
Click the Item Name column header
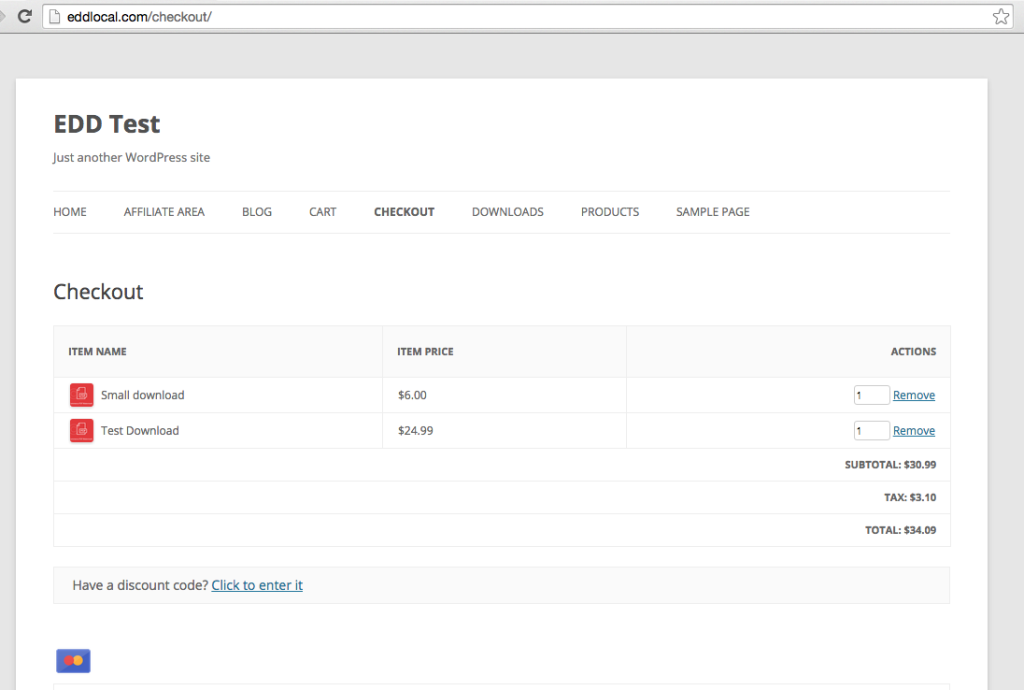click(x=97, y=351)
